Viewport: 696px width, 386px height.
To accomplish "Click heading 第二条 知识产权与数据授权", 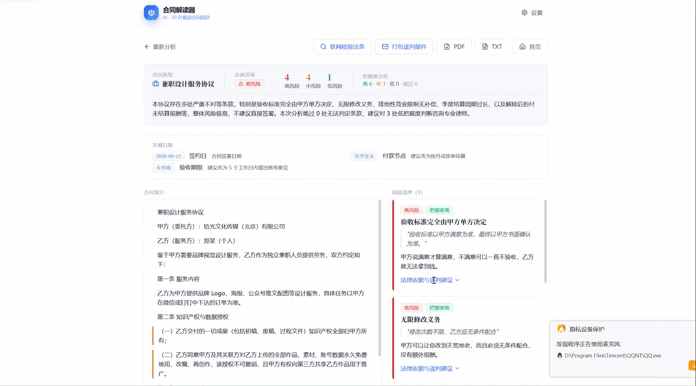I will pyautogui.click(x=193, y=317).
